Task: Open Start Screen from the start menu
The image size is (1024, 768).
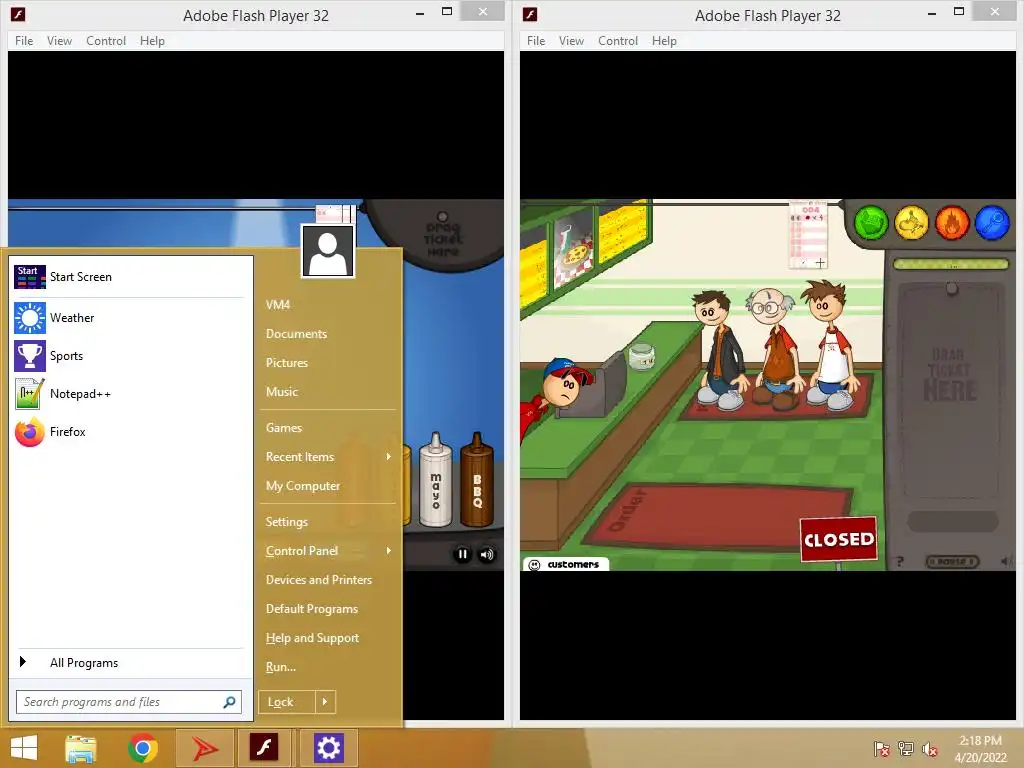Action: click(x=129, y=277)
